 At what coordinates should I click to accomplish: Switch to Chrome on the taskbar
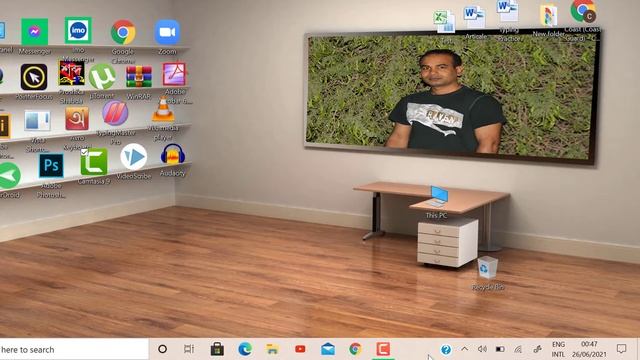click(x=356, y=349)
